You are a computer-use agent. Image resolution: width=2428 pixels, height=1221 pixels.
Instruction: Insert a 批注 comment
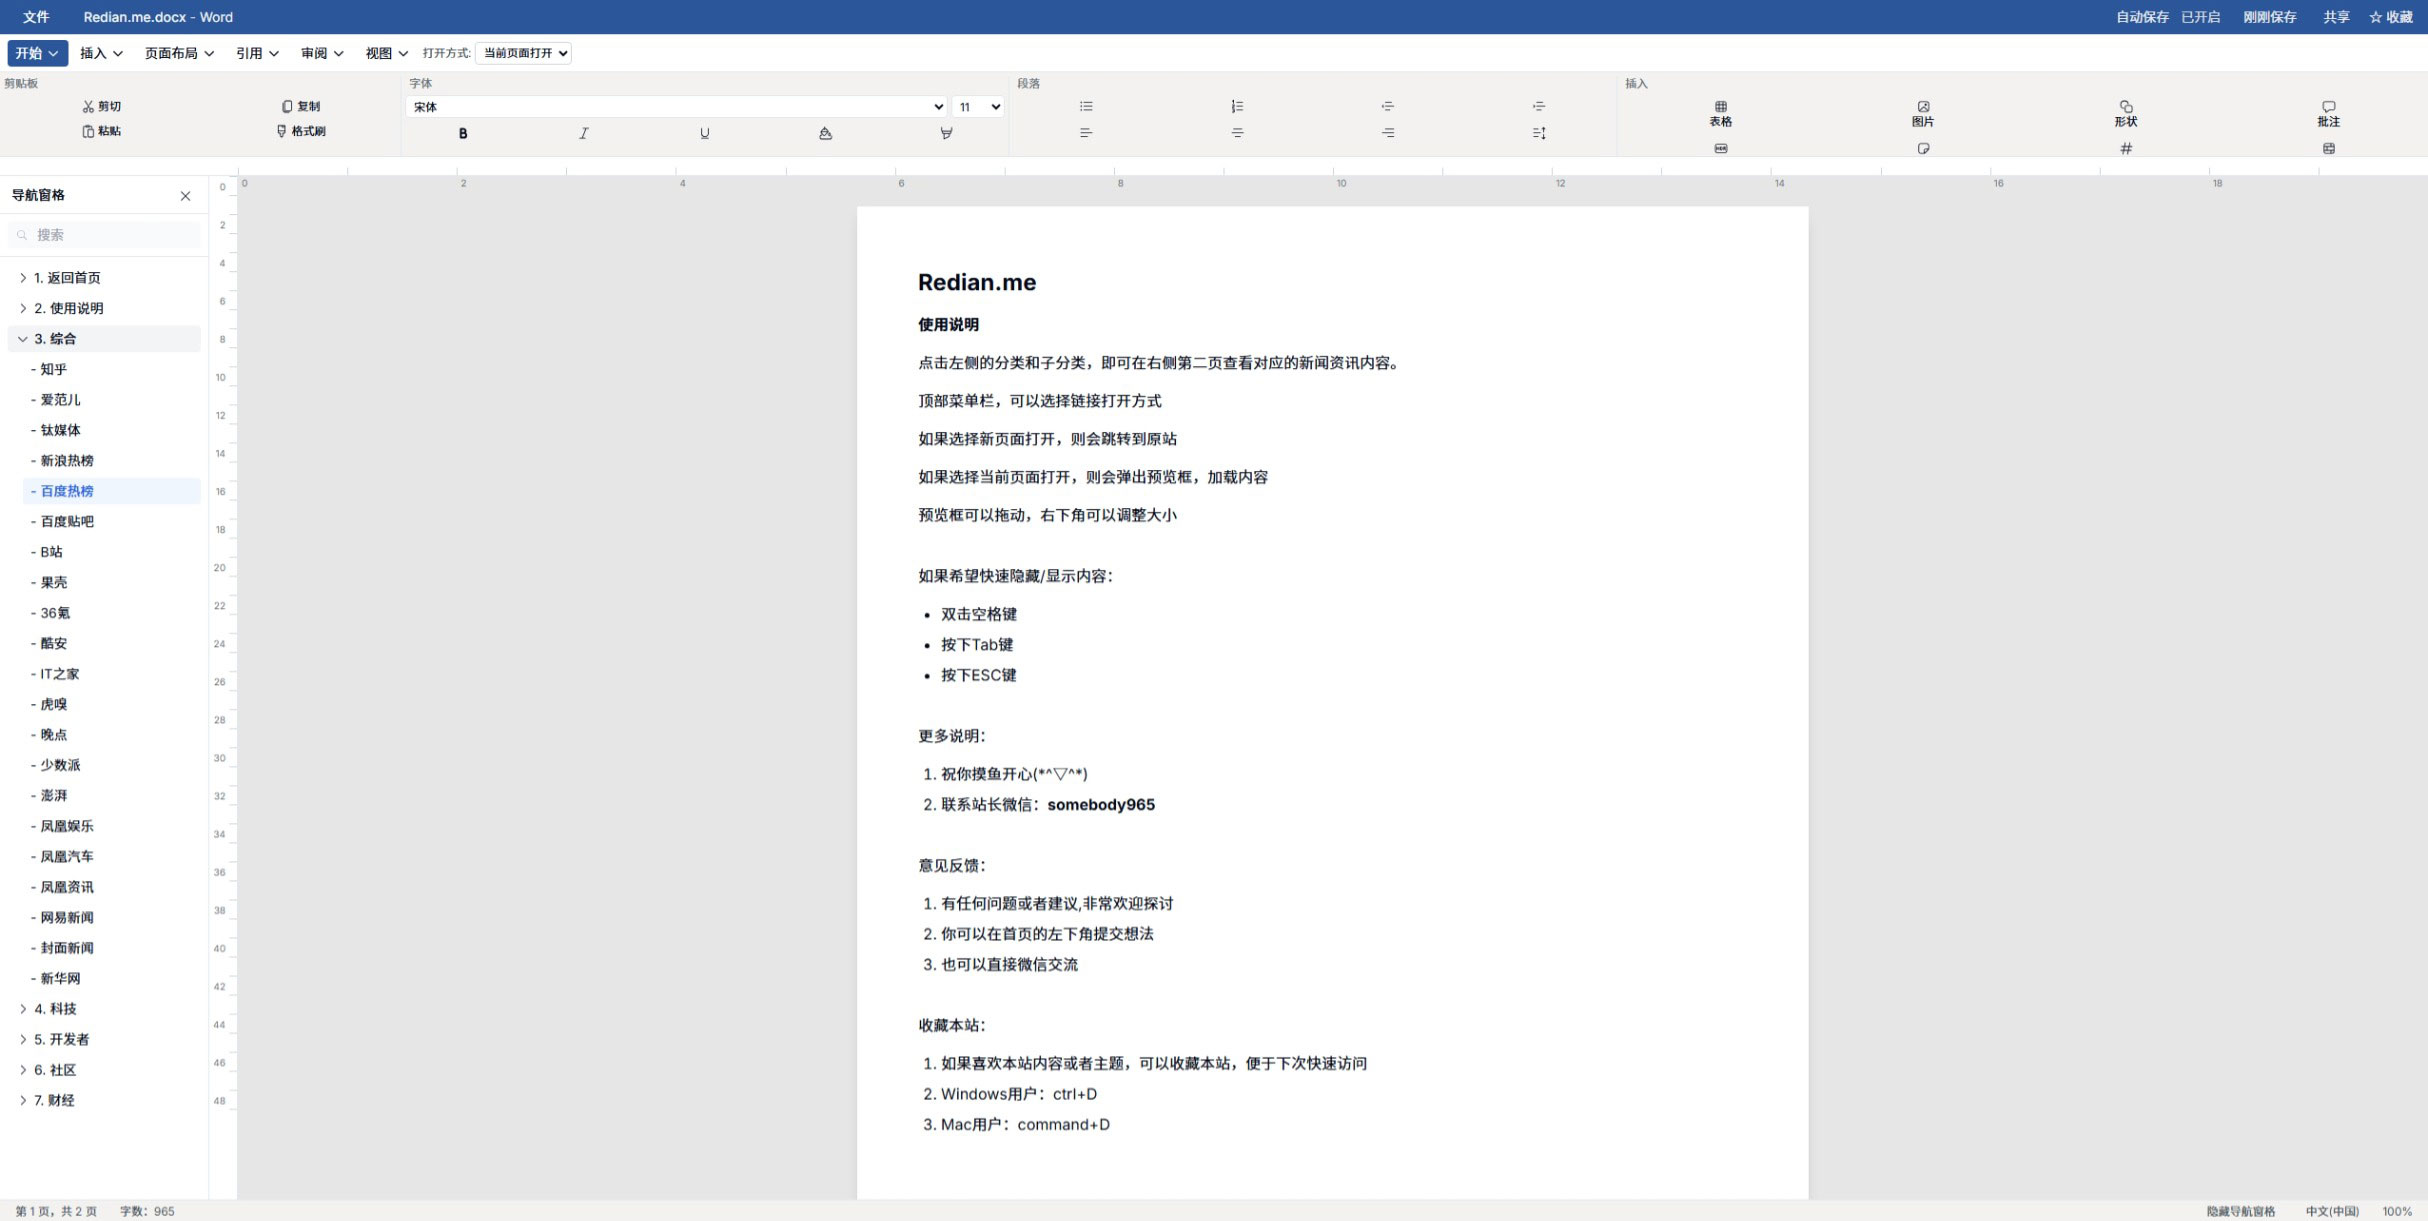(2329, 113)
